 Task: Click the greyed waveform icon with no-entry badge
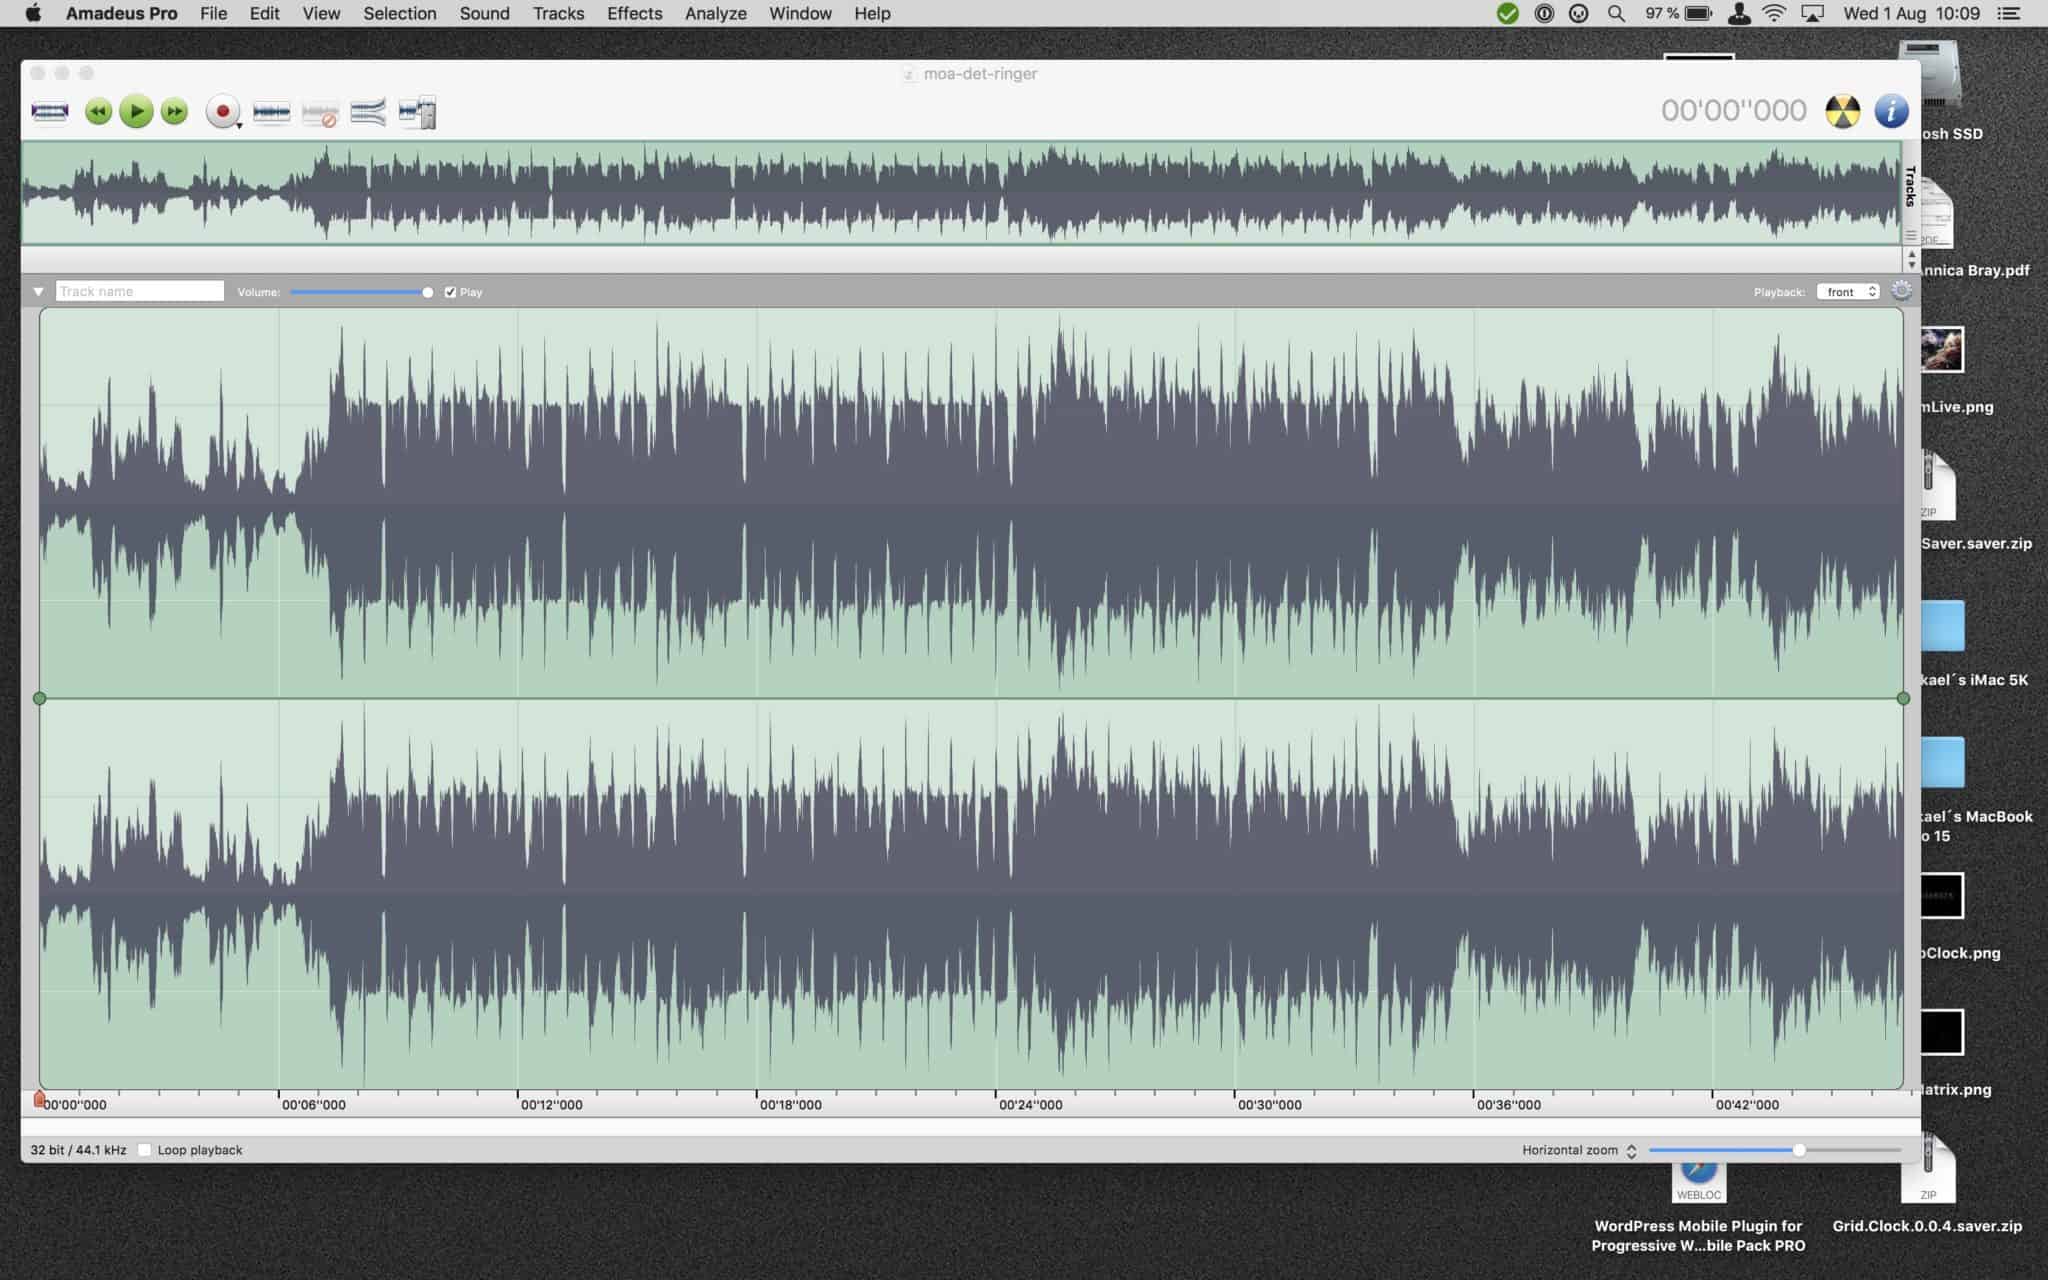[x=320, y=113]
